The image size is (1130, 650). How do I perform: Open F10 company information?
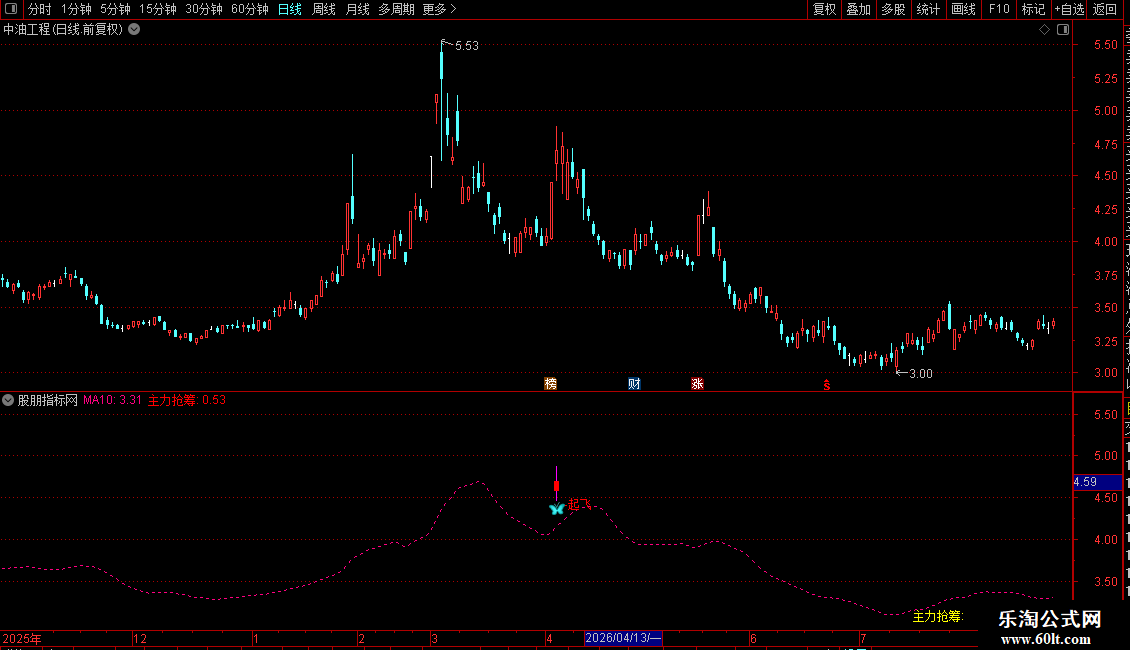point(999,9)
